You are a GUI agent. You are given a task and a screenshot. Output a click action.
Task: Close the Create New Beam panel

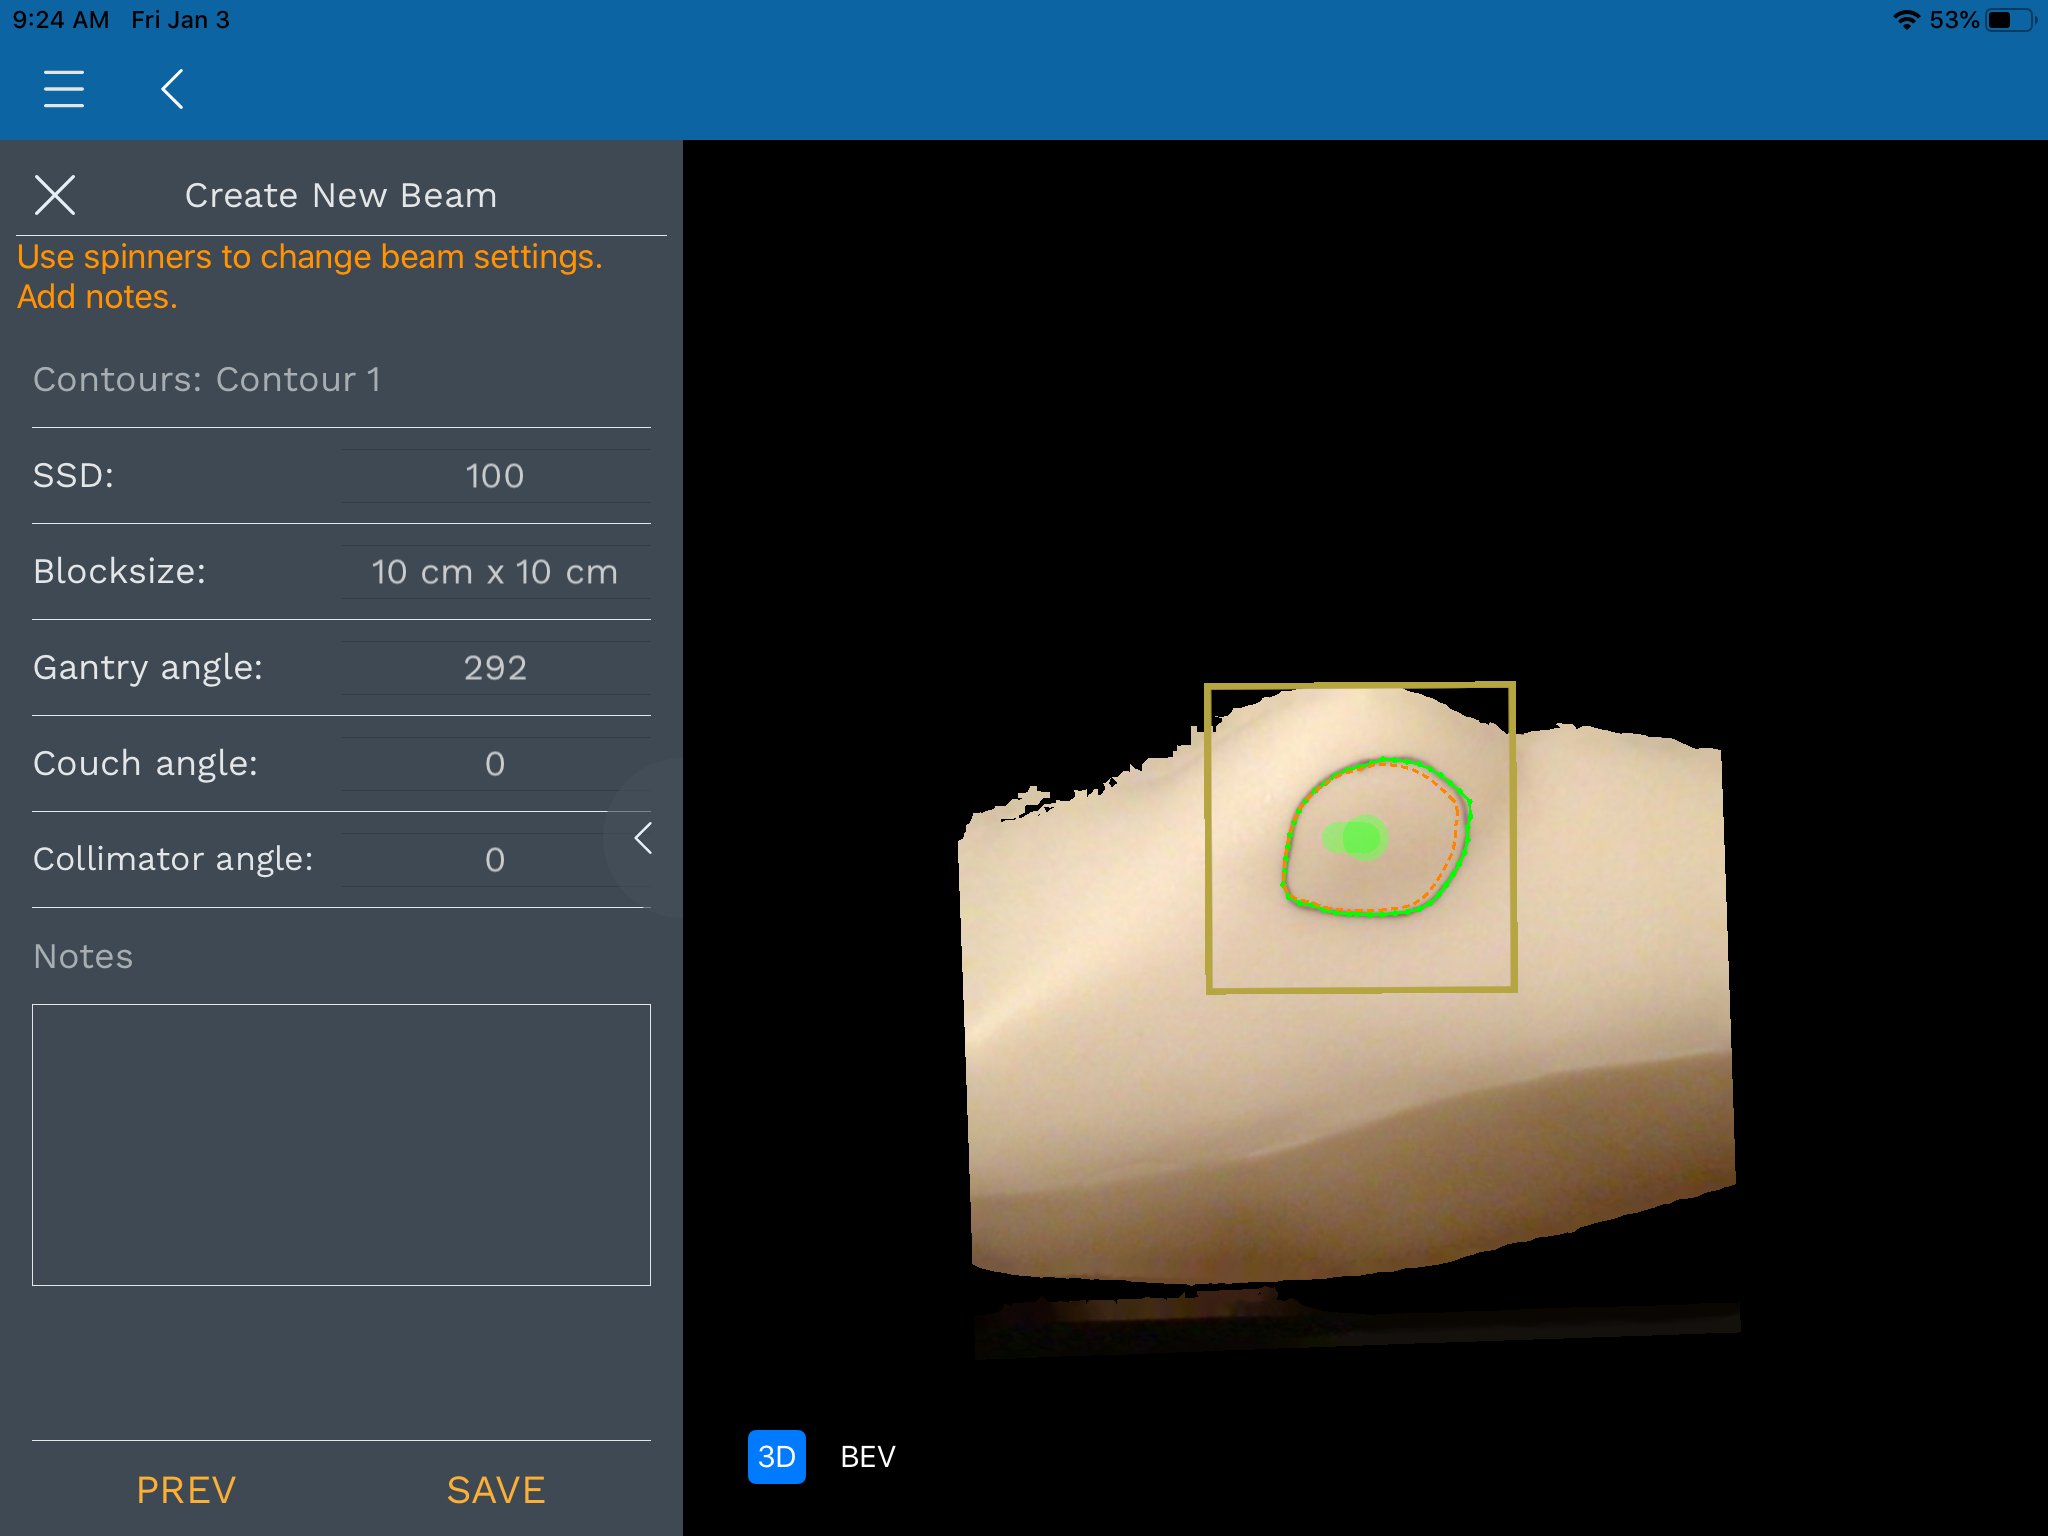[55, 195]
